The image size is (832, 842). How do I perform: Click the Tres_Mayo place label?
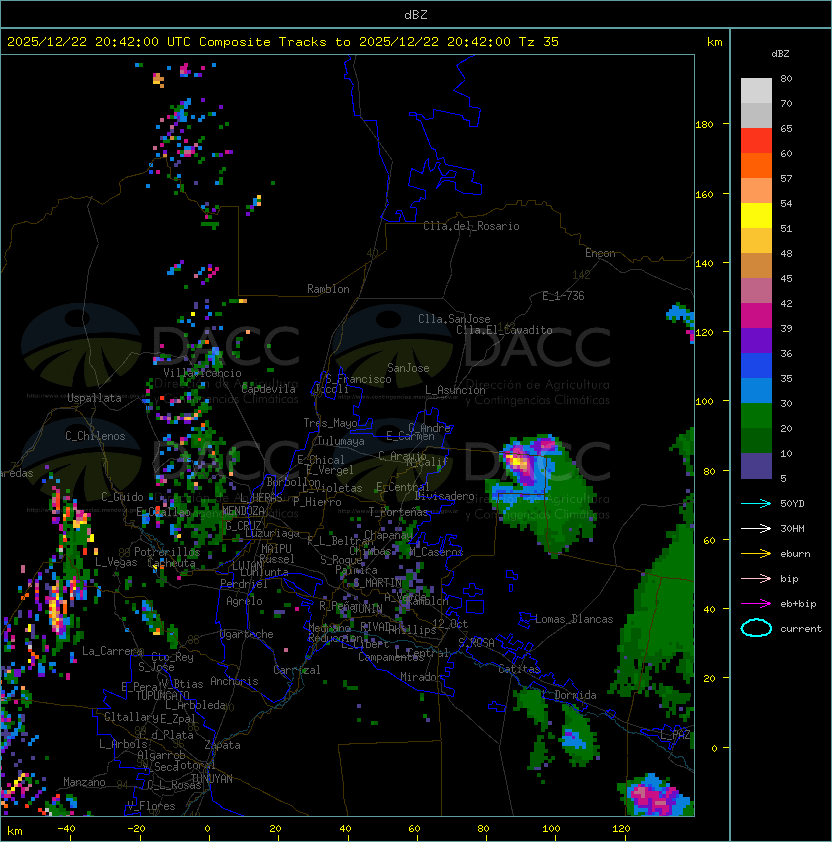coord(330,423)
